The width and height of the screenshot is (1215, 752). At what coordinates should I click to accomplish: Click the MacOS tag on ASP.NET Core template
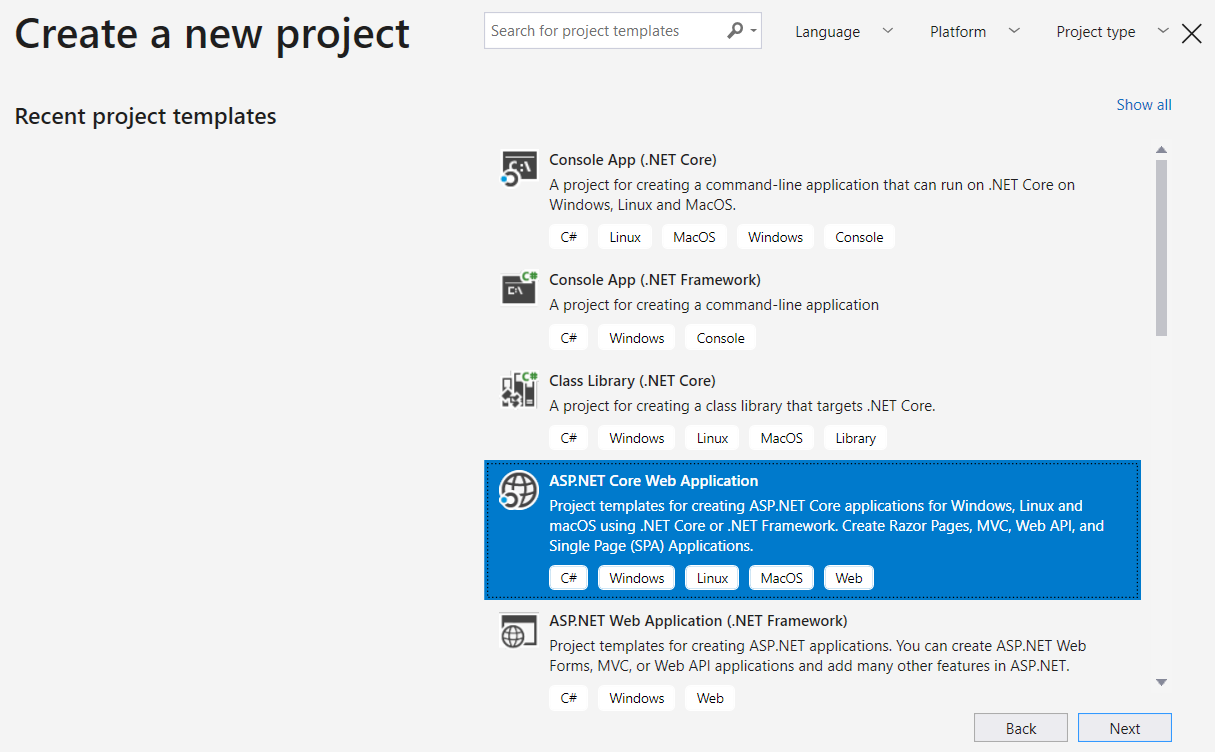pos(781,578)
